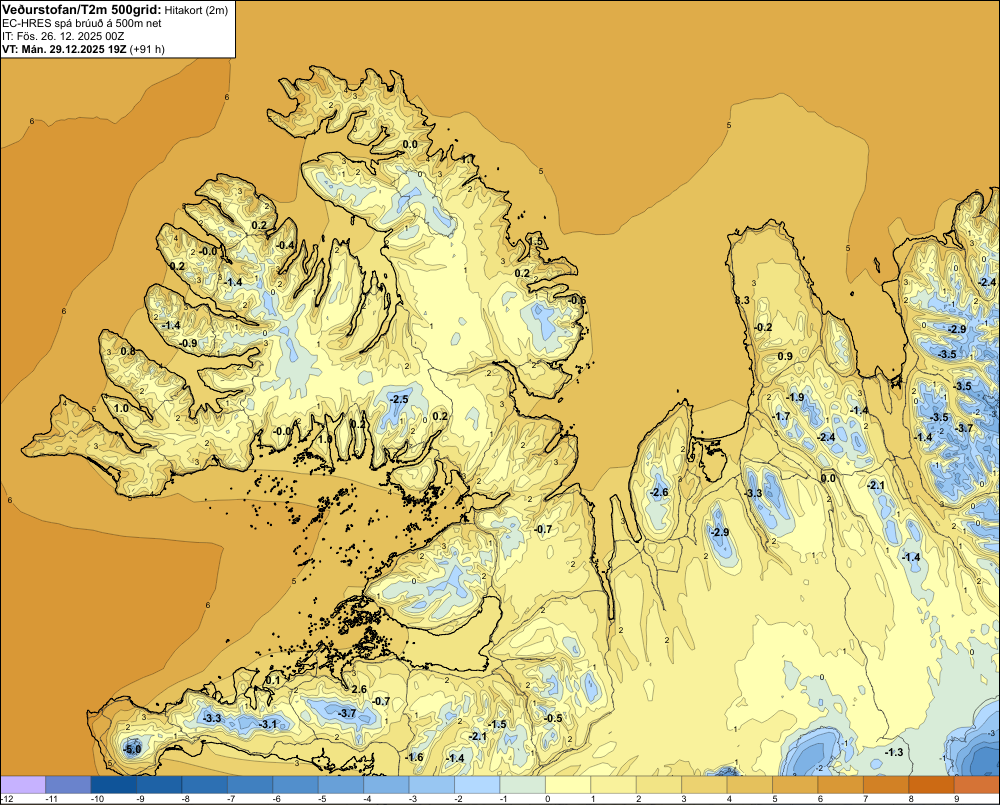Click the legend scale value -5
The height and width of the screenshot is (805, 1000).
(323, 799)
